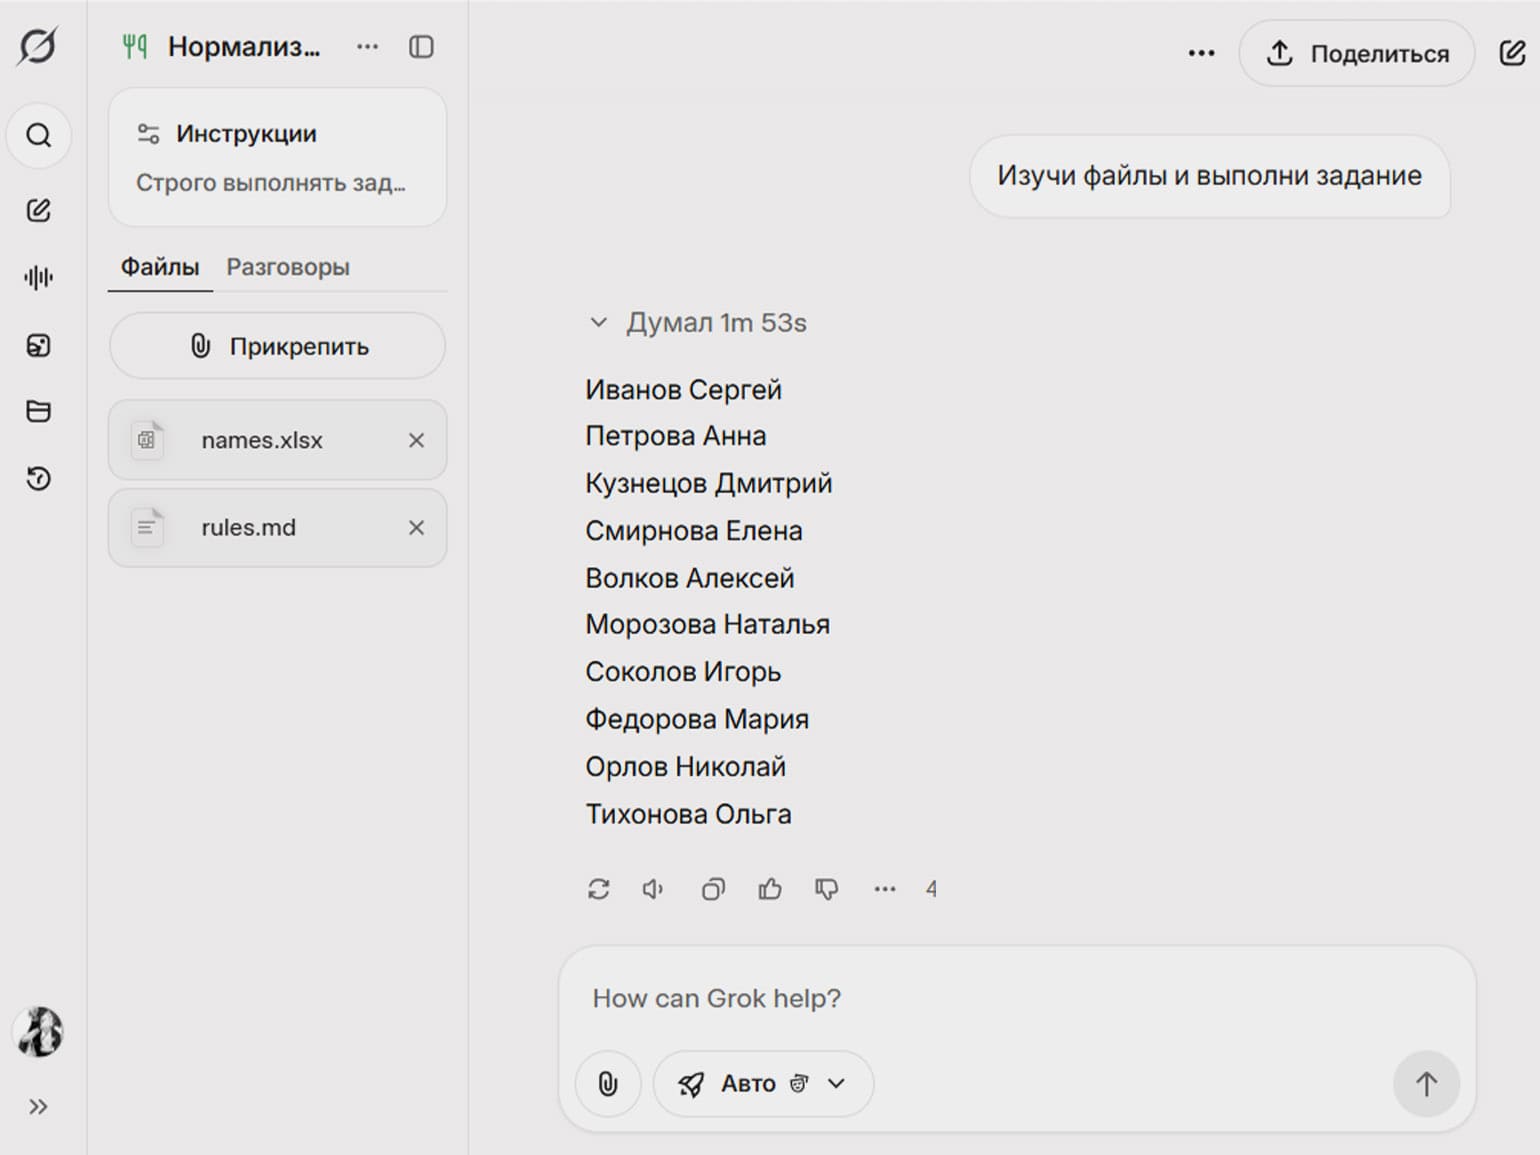Open voice mode waveform icon in sidebar
1540x1155 pixels.
(x=39, y=277)
